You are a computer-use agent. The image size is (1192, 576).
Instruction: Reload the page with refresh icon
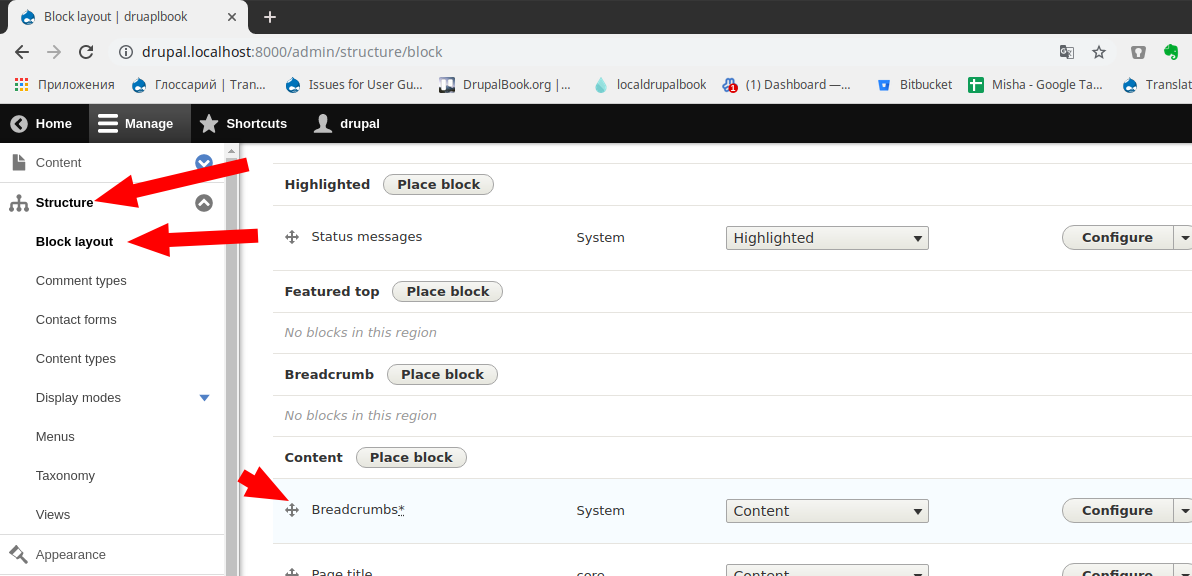[87, 52]
